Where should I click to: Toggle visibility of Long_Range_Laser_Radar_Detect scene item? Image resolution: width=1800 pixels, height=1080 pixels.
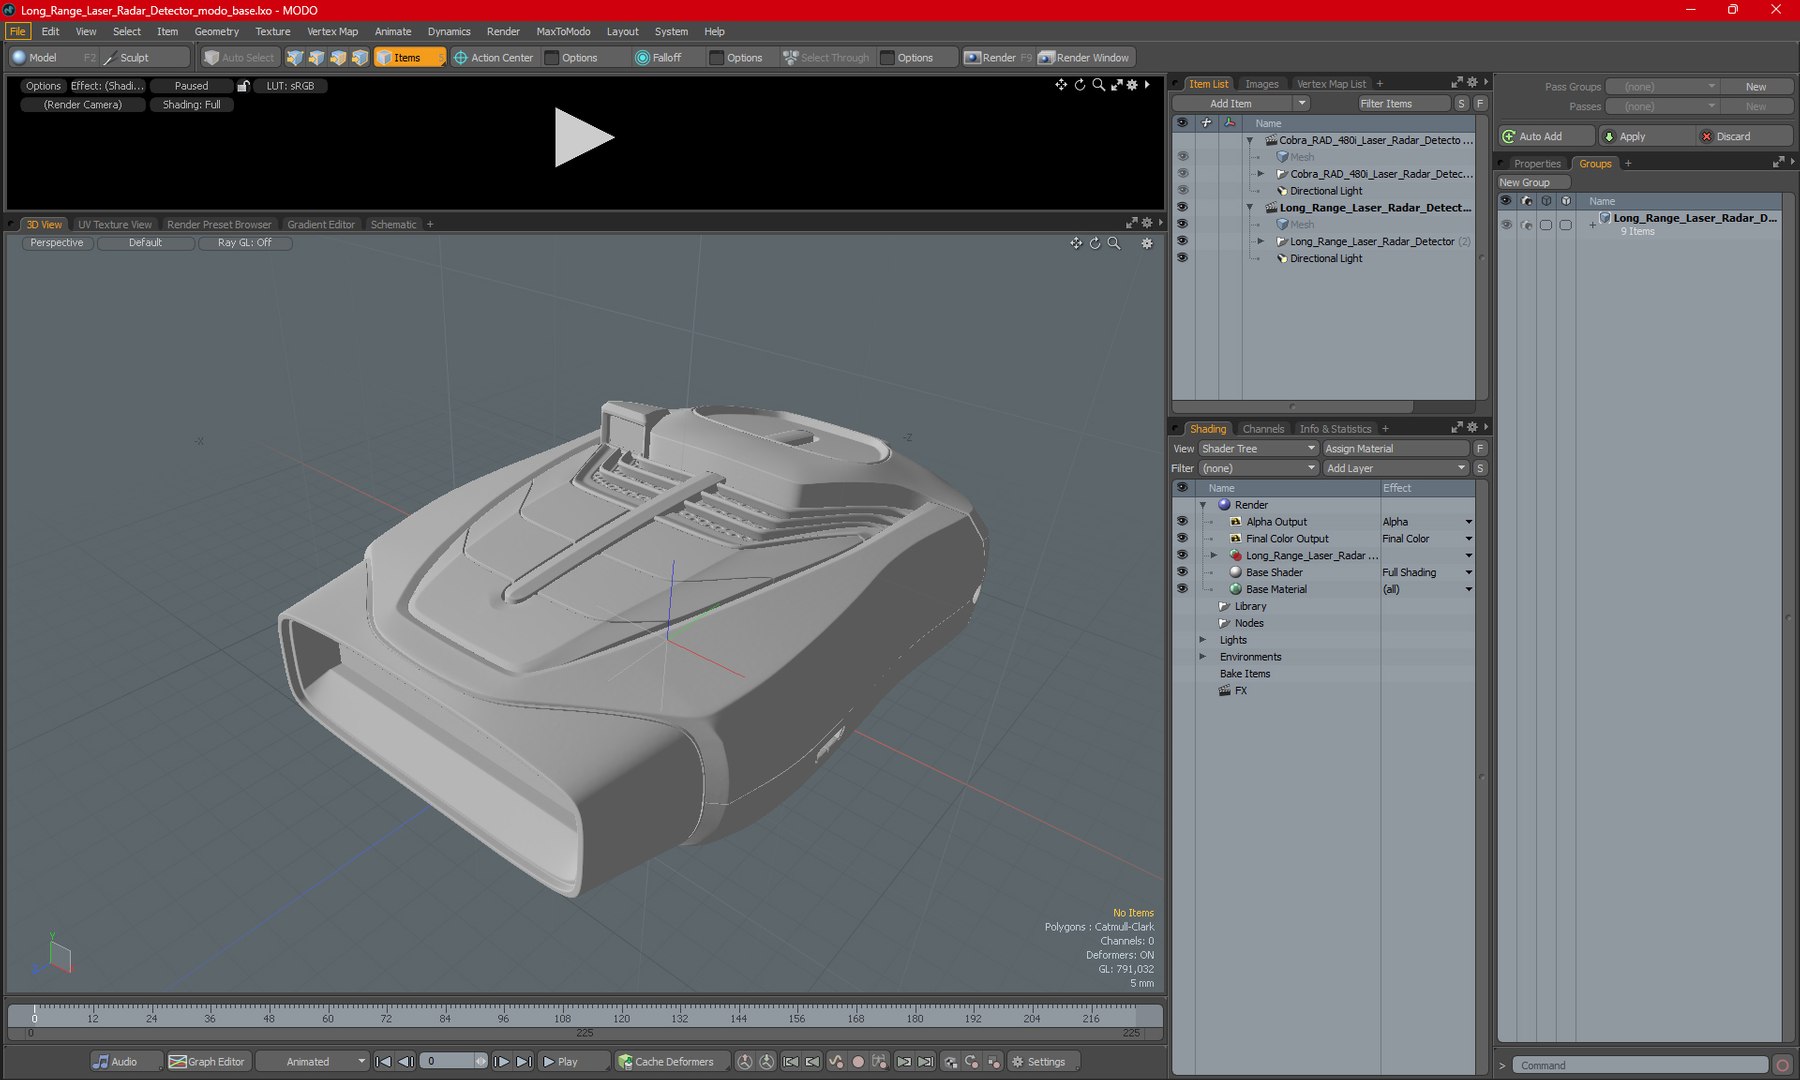pos(1183,208)
